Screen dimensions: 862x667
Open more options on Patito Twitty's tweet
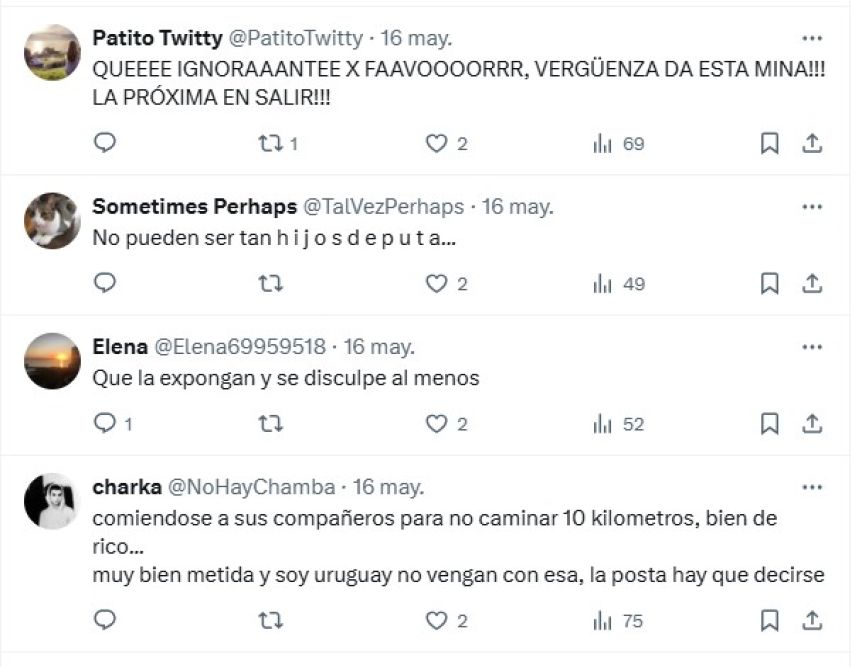pos(812,39)
